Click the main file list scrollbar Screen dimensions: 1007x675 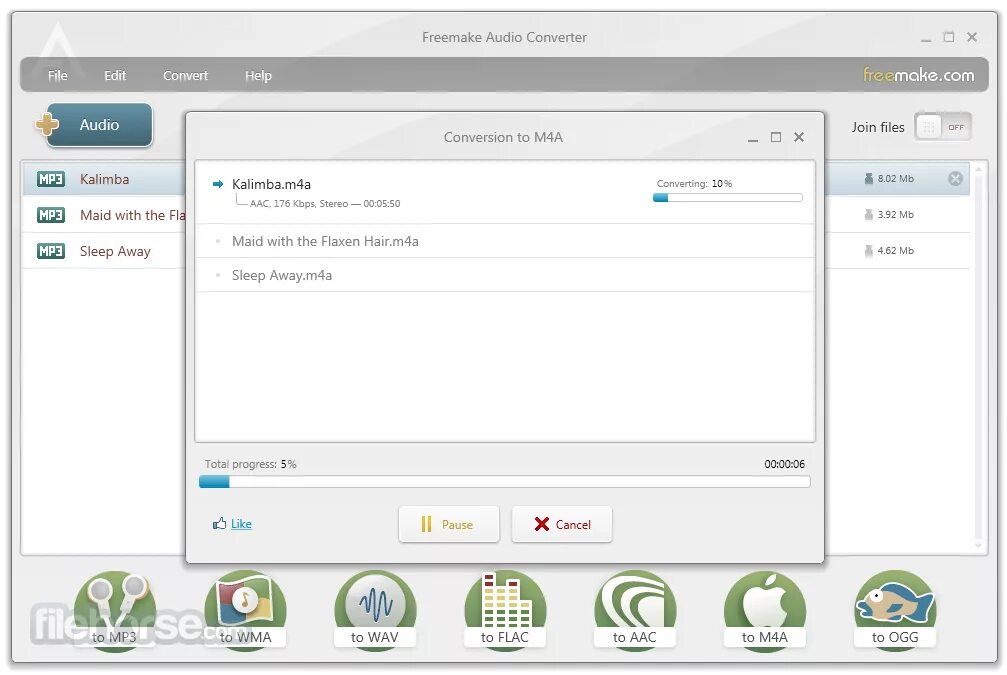coord(978,357)
